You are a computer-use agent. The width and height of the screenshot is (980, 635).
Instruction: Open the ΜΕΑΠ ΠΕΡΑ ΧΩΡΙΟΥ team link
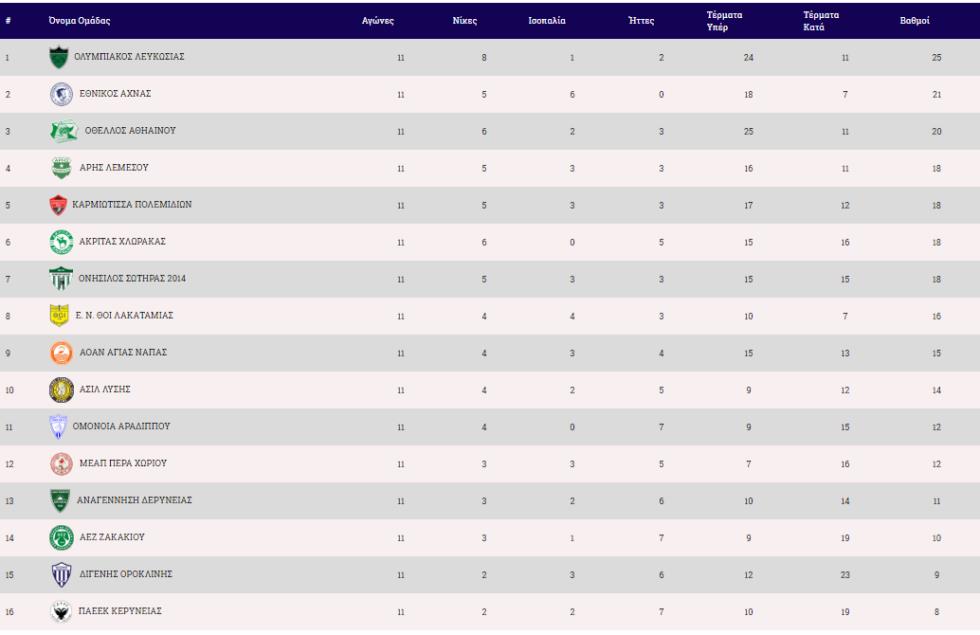123,463
